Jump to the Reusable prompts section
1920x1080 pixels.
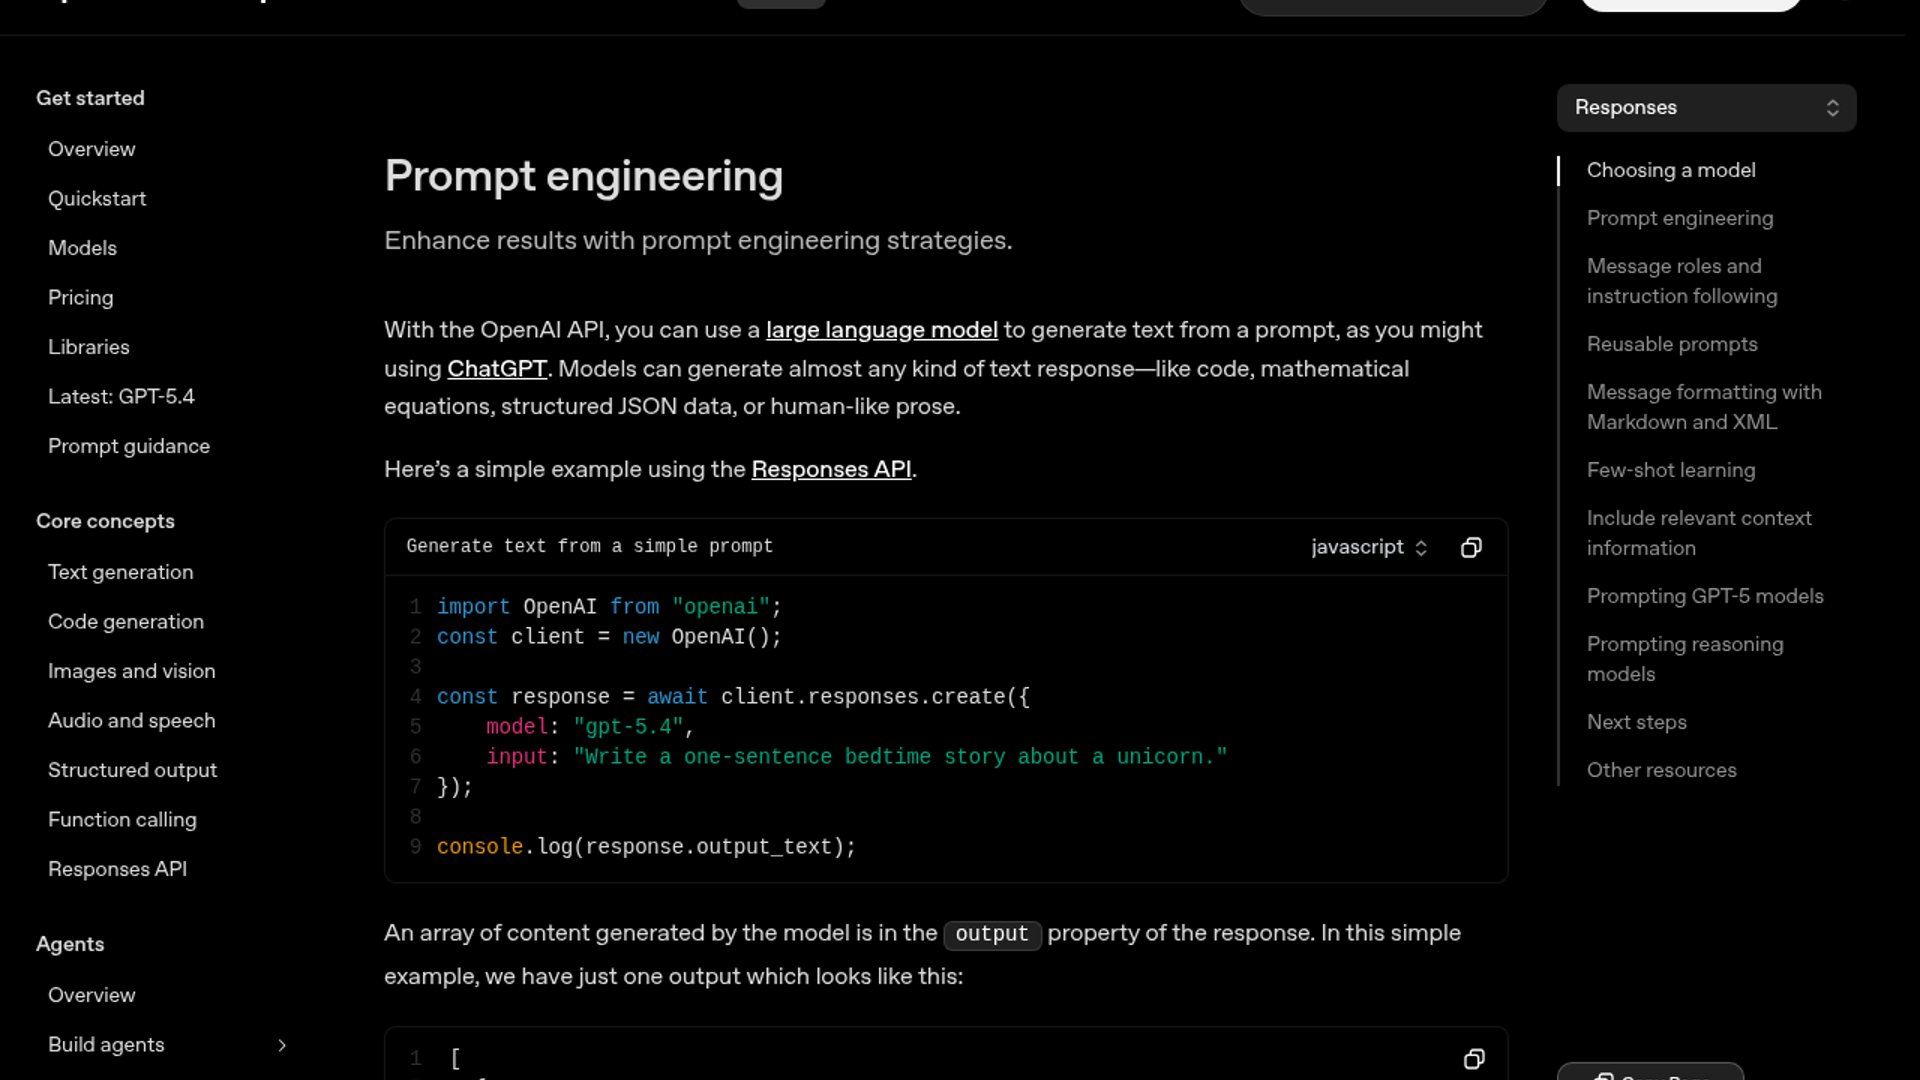click(1671, 344)
